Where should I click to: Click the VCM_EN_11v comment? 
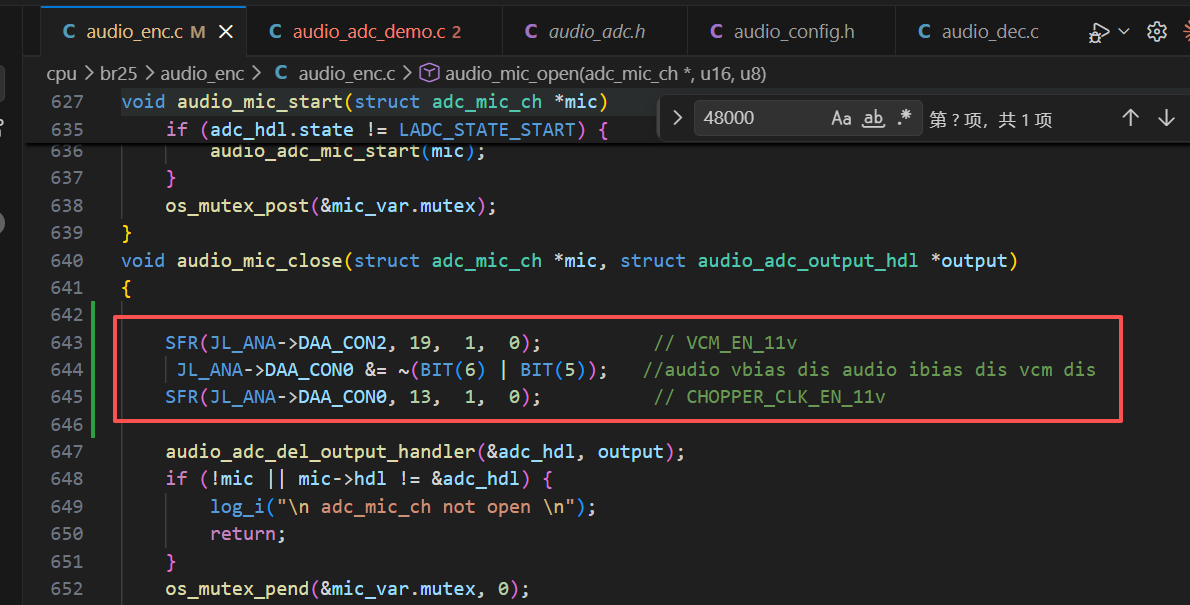[726, 343]
